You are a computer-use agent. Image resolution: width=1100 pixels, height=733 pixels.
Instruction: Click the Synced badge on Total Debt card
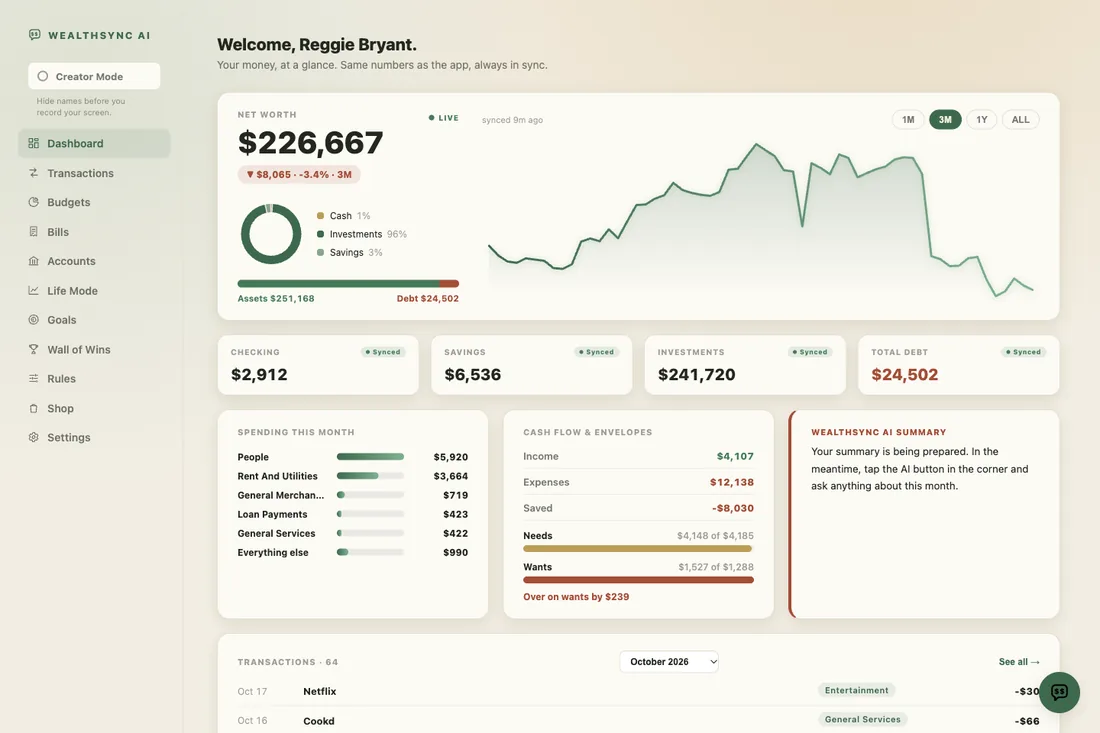[x=1023, y=352]
